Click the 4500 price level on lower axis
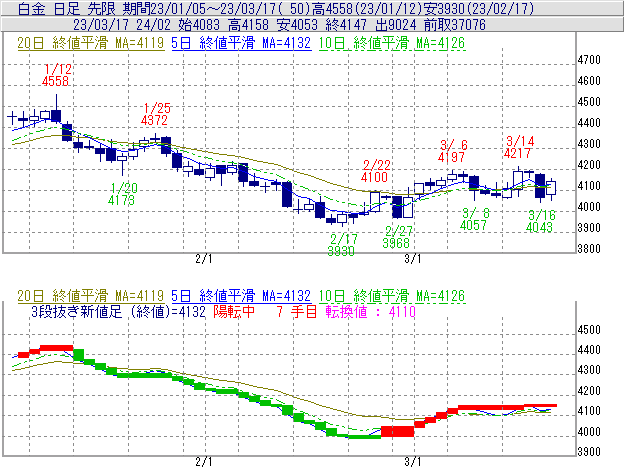Screen dimensions: 624x475 click(589, 330)
